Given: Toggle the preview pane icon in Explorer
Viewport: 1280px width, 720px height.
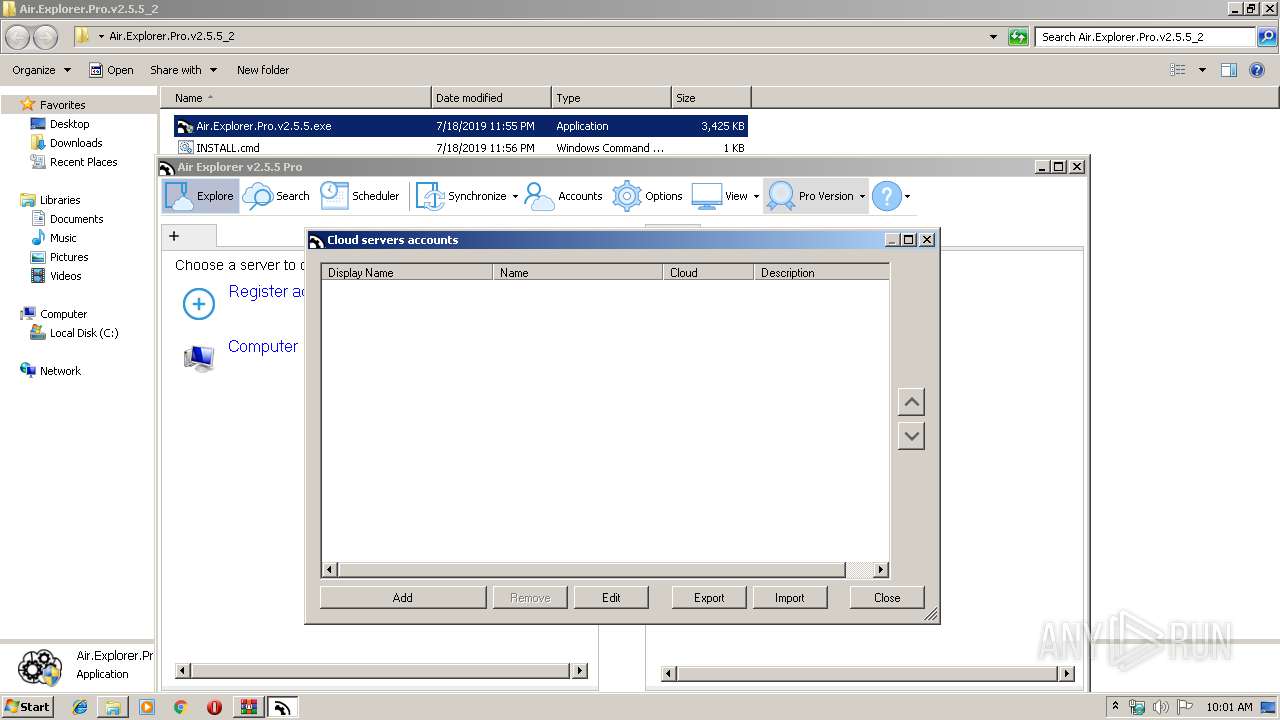Looking at the screenshot, I should tap(1229, 70).
